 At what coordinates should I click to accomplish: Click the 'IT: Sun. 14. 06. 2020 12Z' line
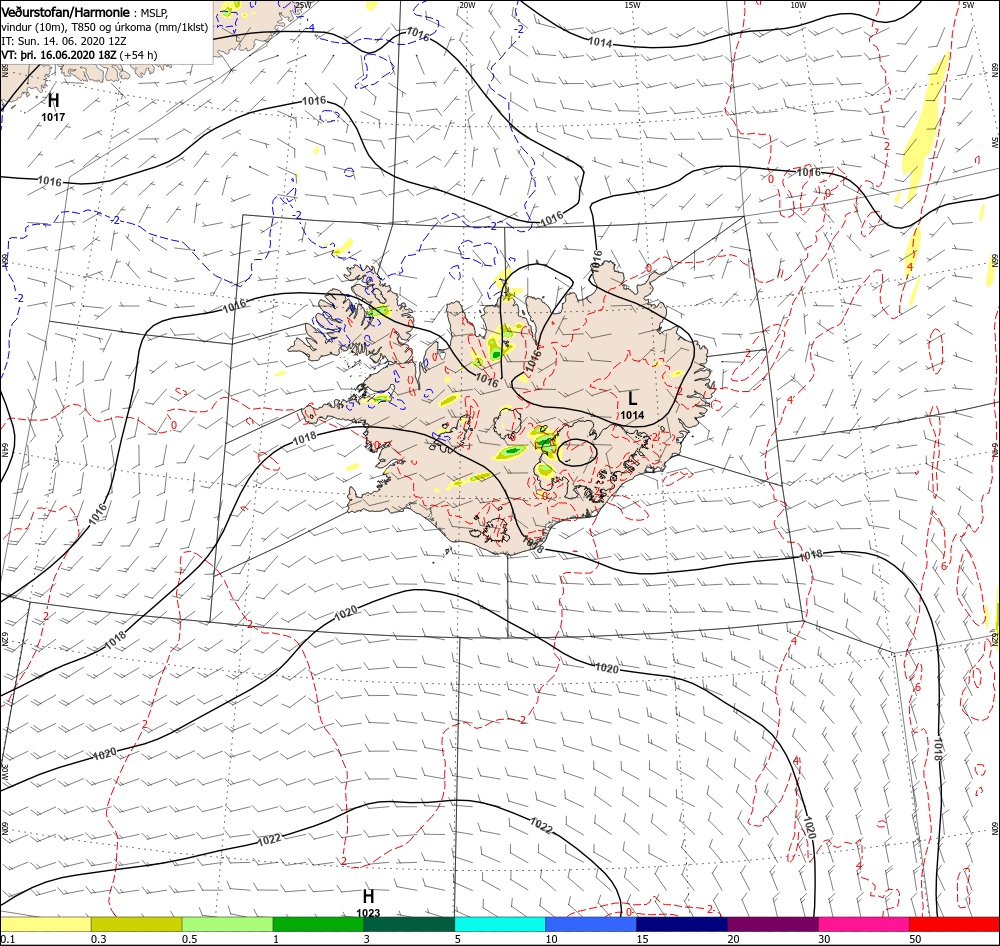click(x=64, y=41)
